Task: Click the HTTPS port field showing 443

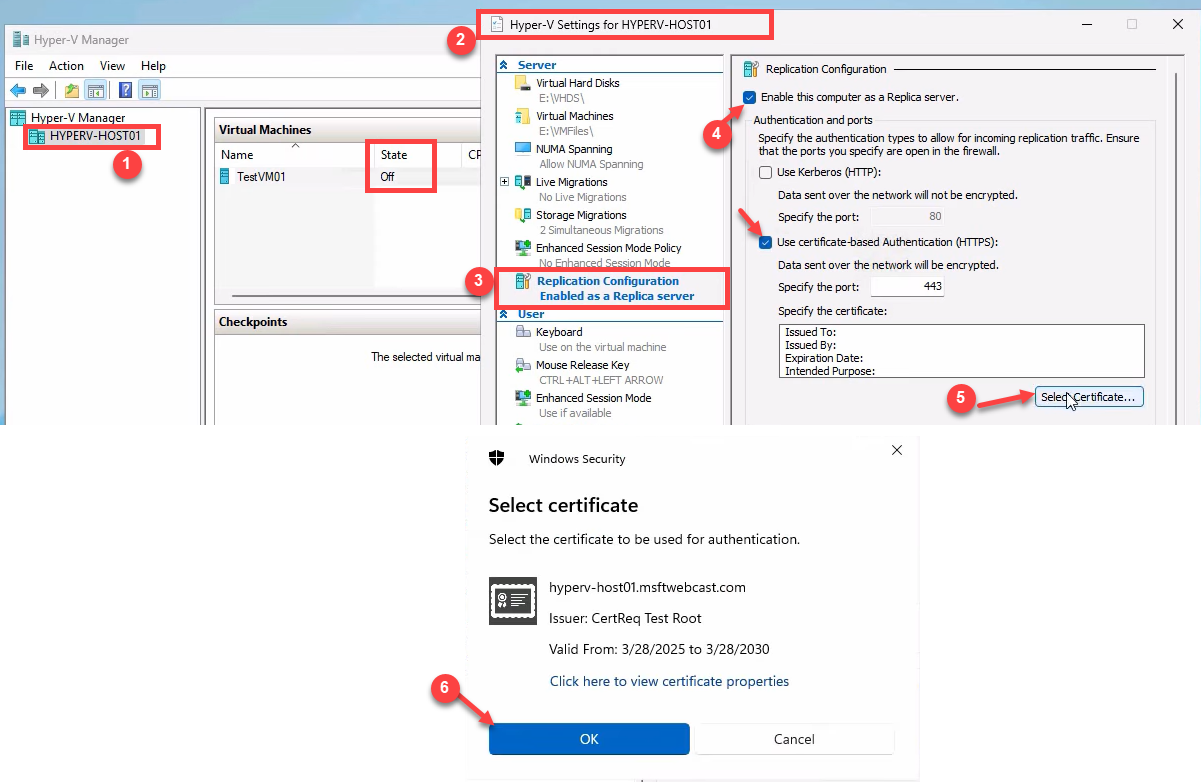Action: 907,287
